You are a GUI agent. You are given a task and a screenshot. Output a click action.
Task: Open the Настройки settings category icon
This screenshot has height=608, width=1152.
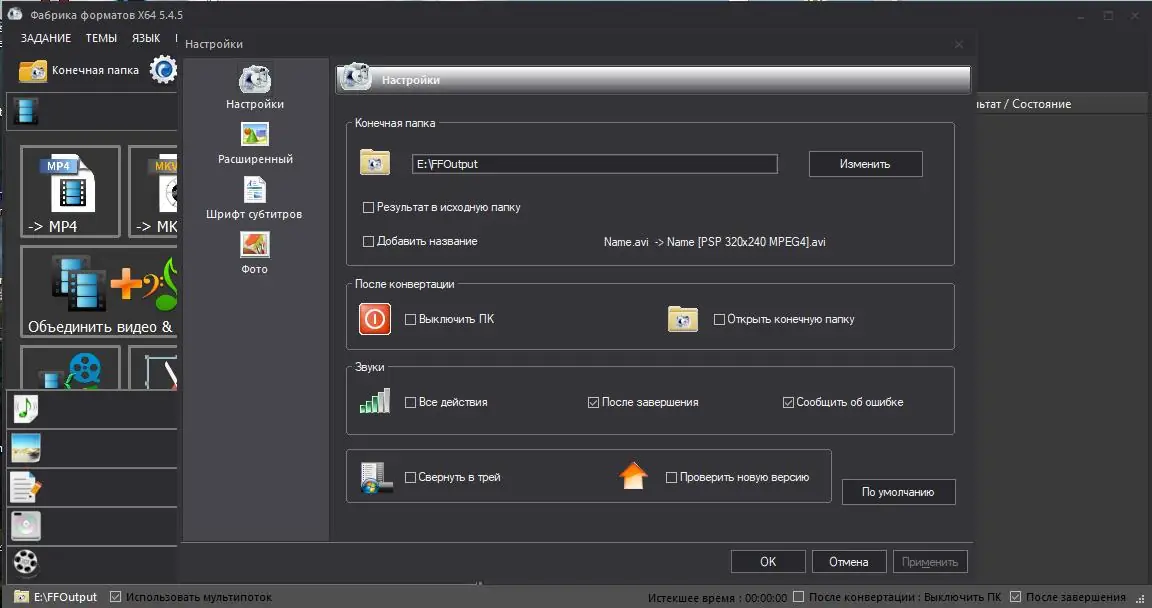click(255, 79)
